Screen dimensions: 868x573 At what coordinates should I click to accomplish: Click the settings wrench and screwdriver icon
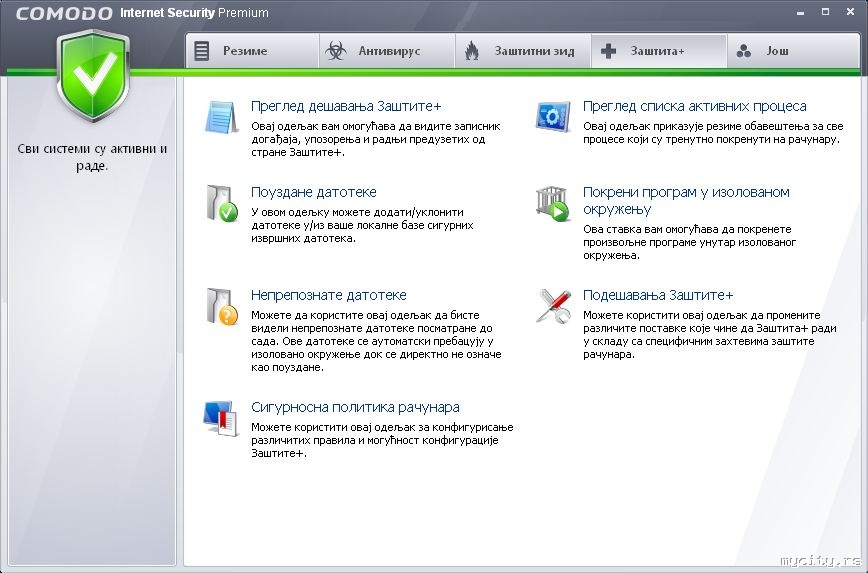click(553, 306)
